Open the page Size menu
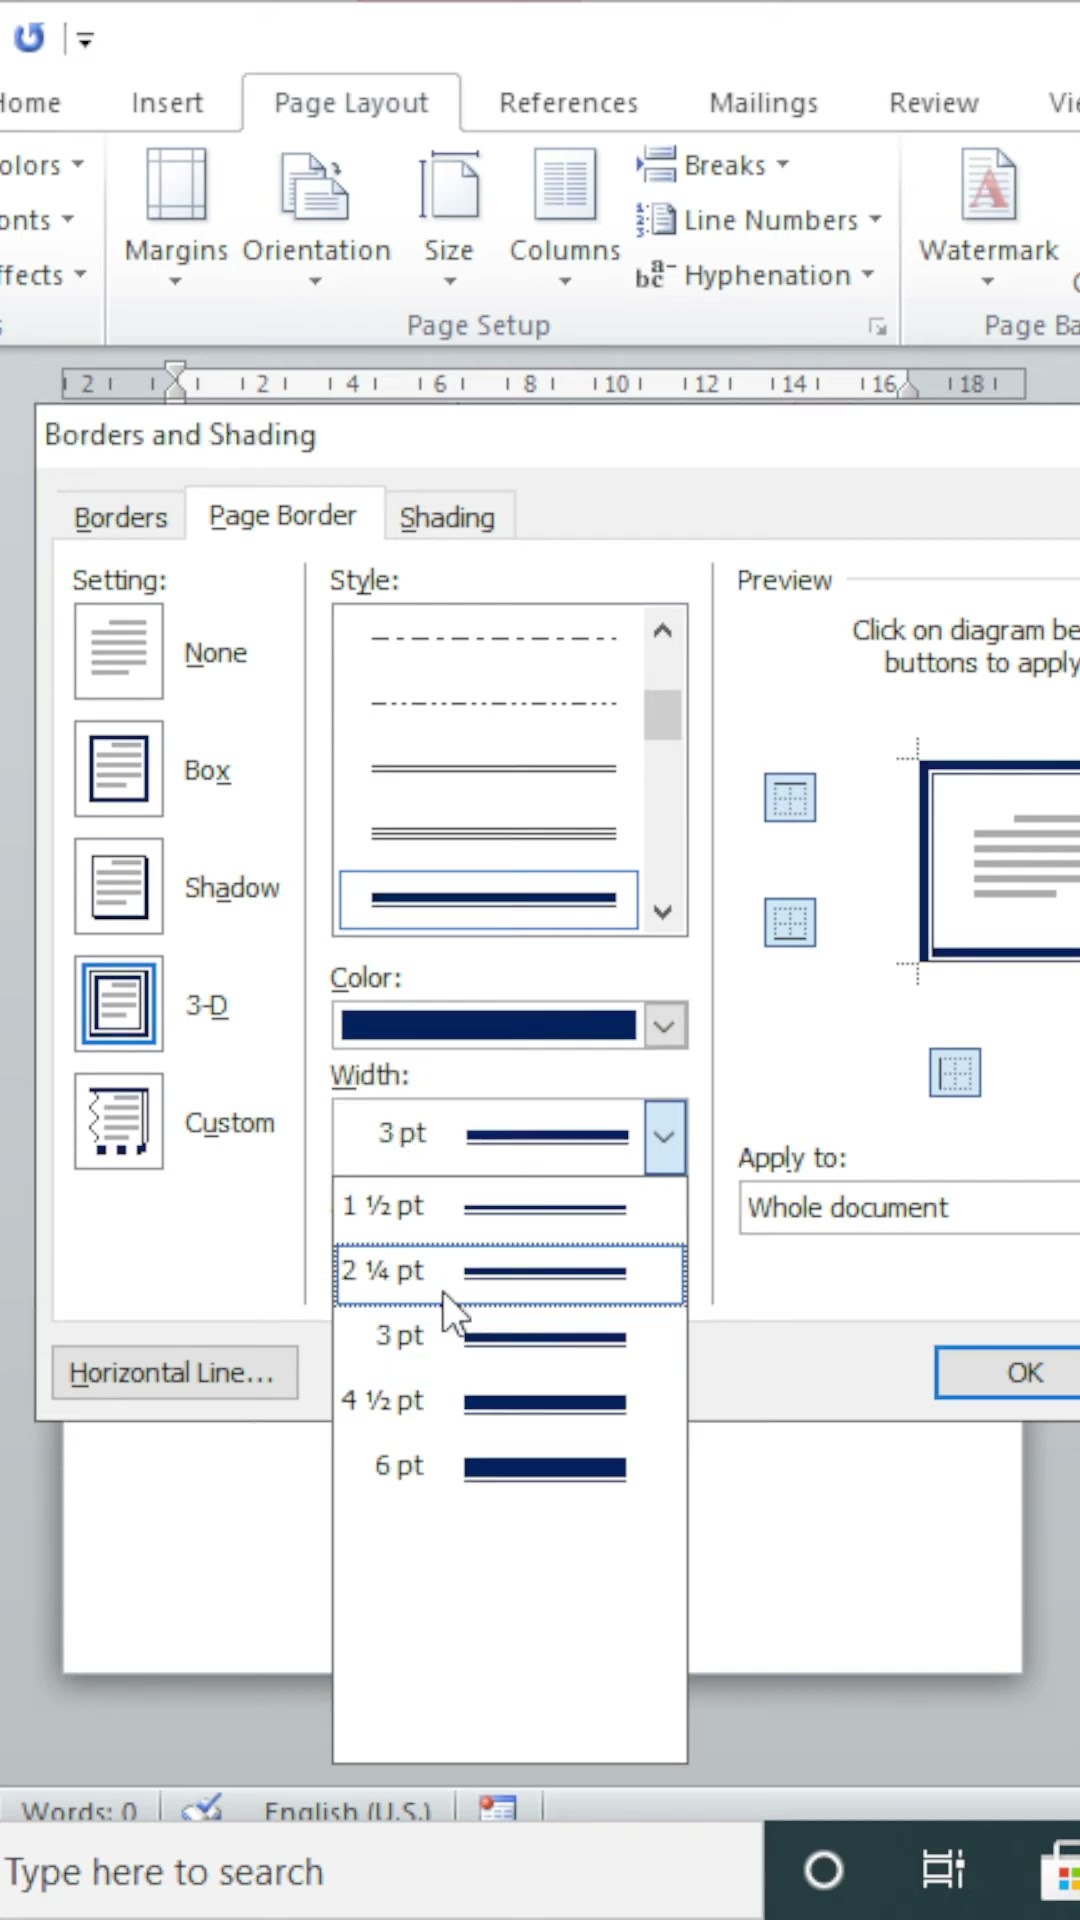 (x=449, y=218)
